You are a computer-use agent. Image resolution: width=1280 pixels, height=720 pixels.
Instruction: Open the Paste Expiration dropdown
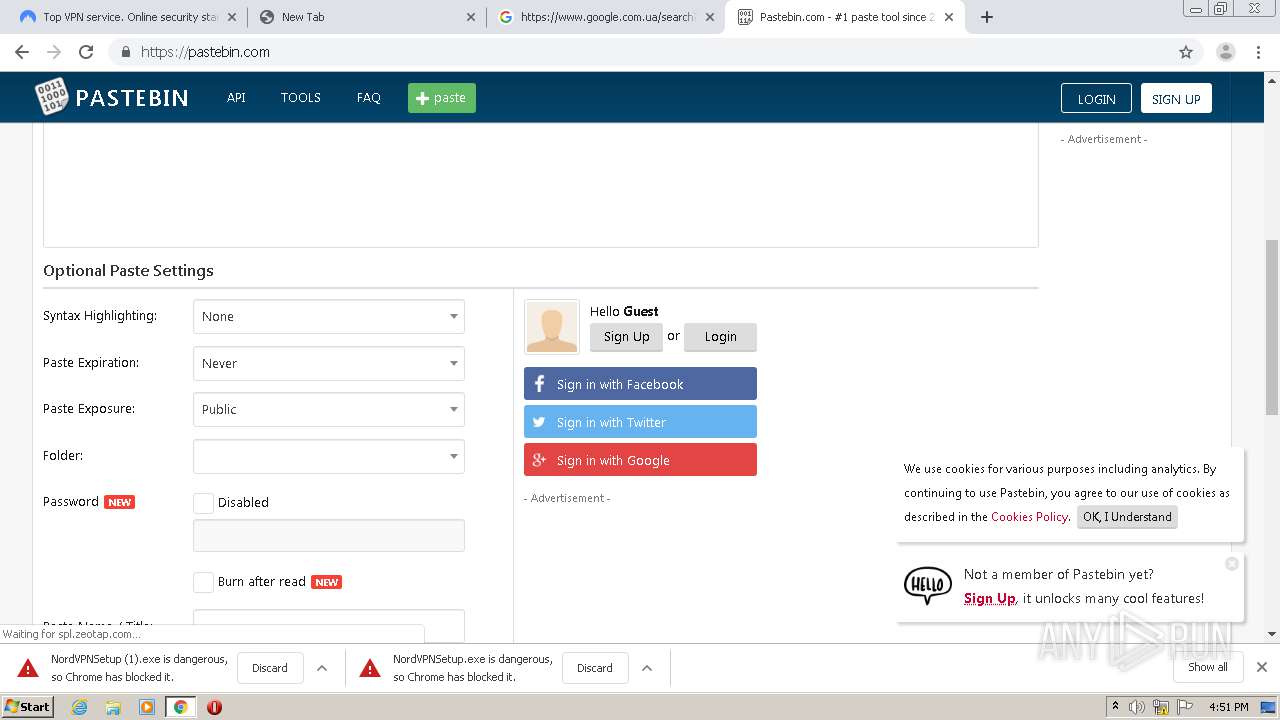(x=329, y=363)
